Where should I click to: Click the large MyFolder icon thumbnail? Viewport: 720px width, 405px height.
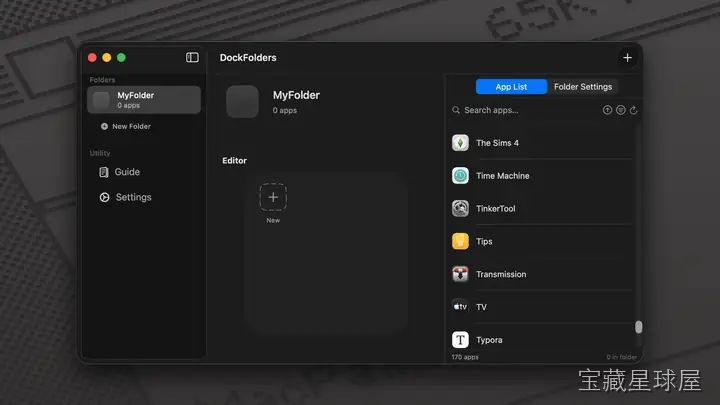(242, 101)
